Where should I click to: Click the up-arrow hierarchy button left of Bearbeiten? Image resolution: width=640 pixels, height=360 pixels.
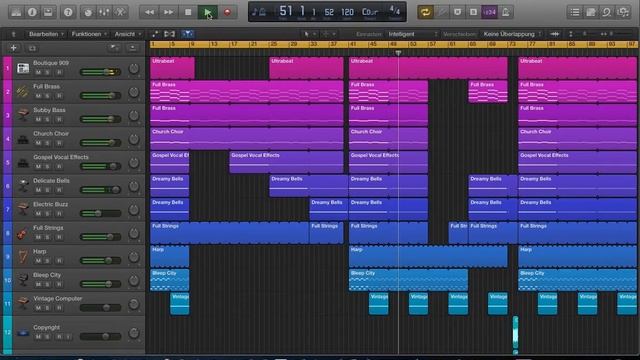[x=13, y=34]
